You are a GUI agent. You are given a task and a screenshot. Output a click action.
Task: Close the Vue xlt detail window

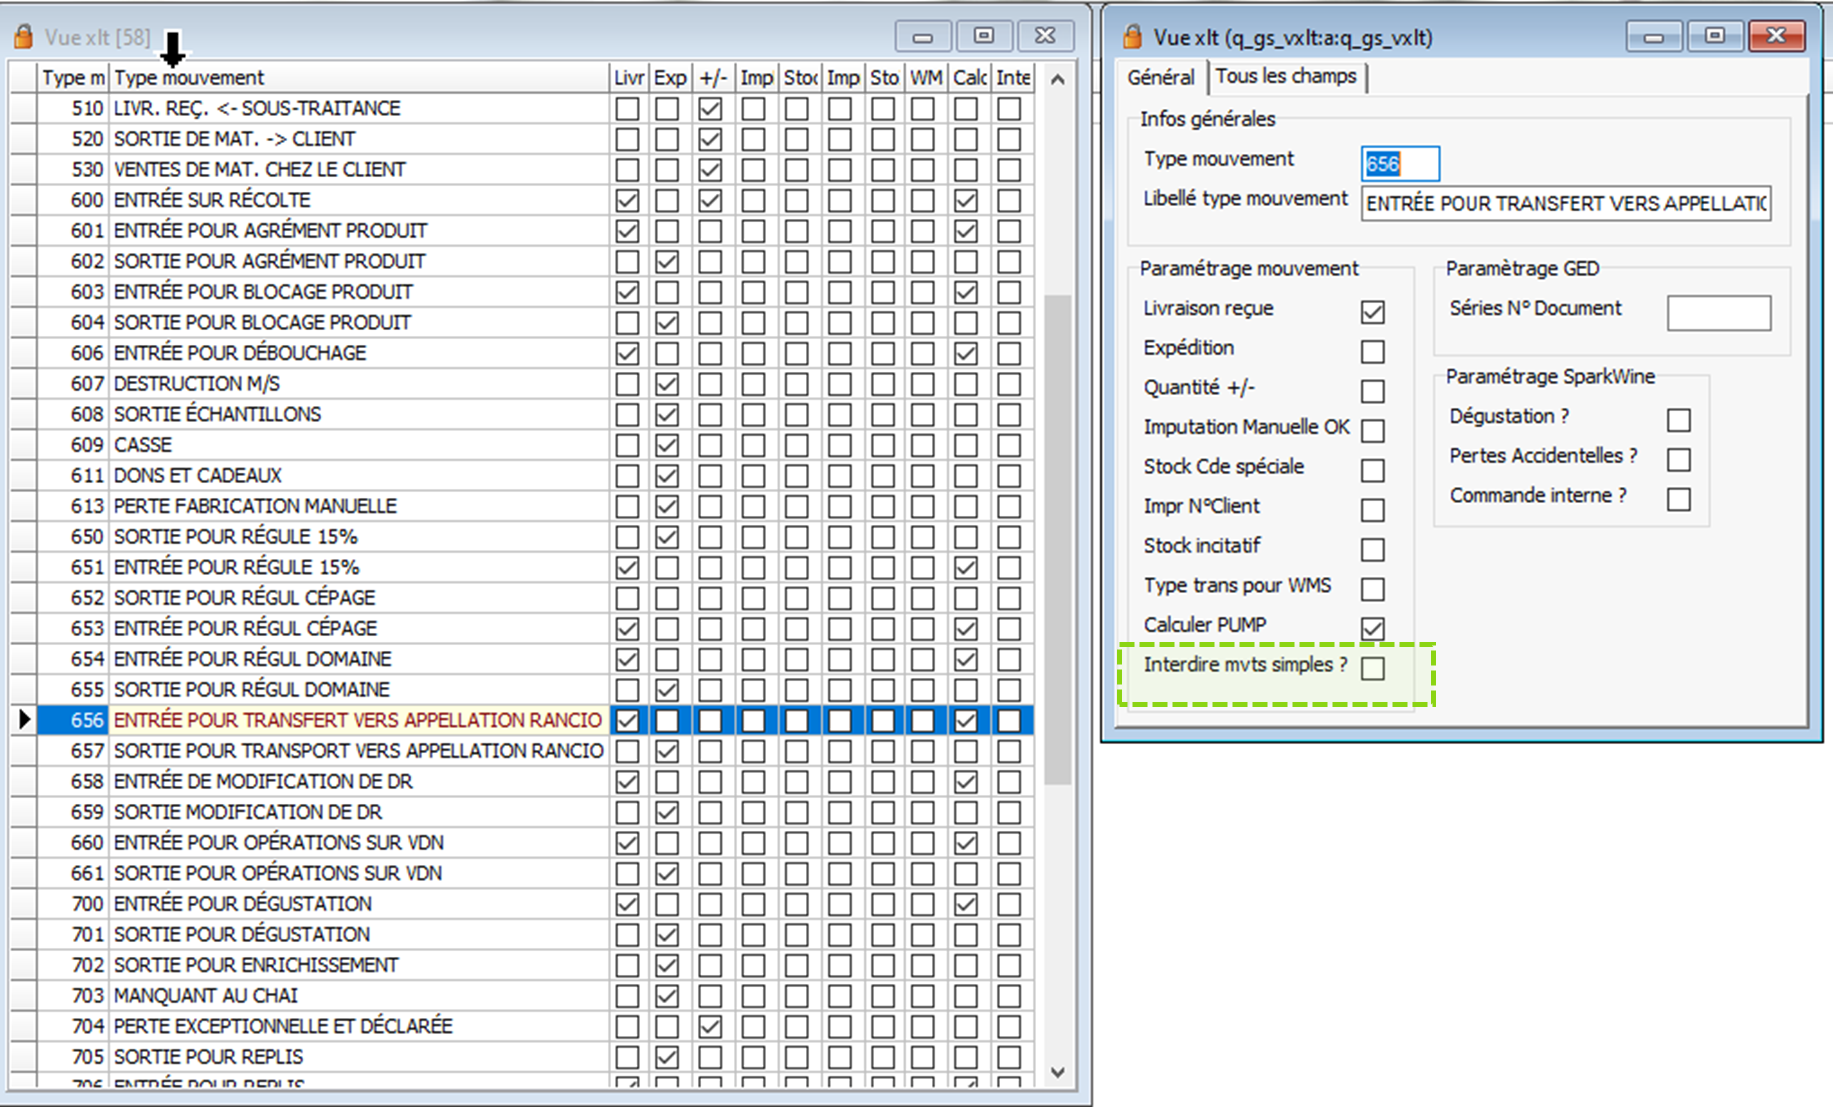click(x=1776, y=36)
